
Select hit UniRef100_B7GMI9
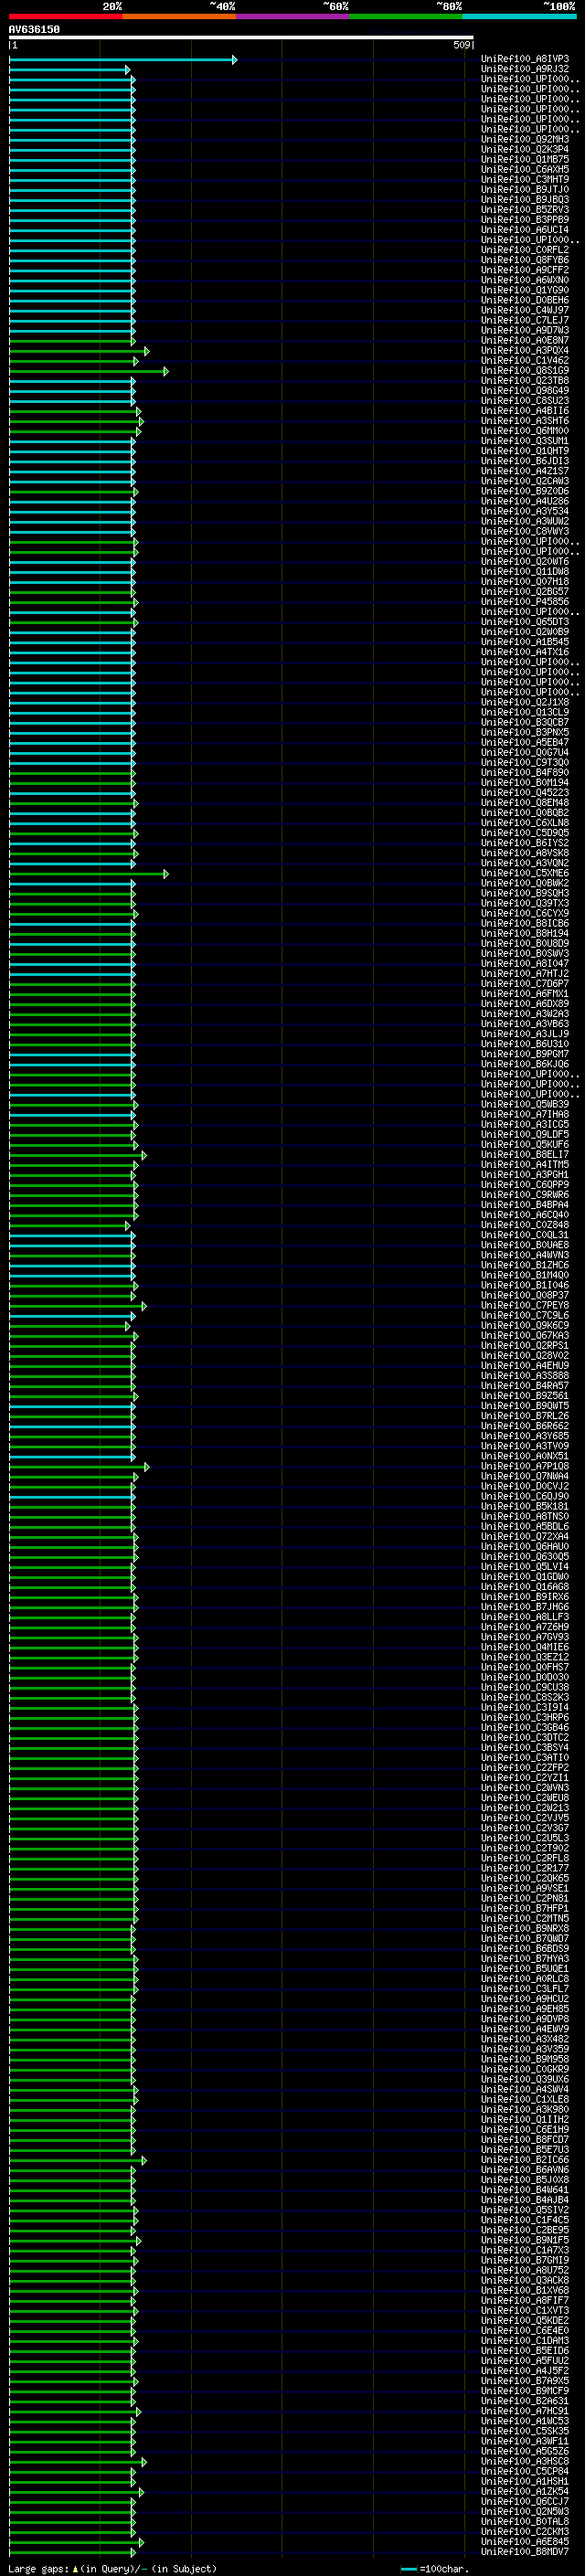pos(525,2260)
